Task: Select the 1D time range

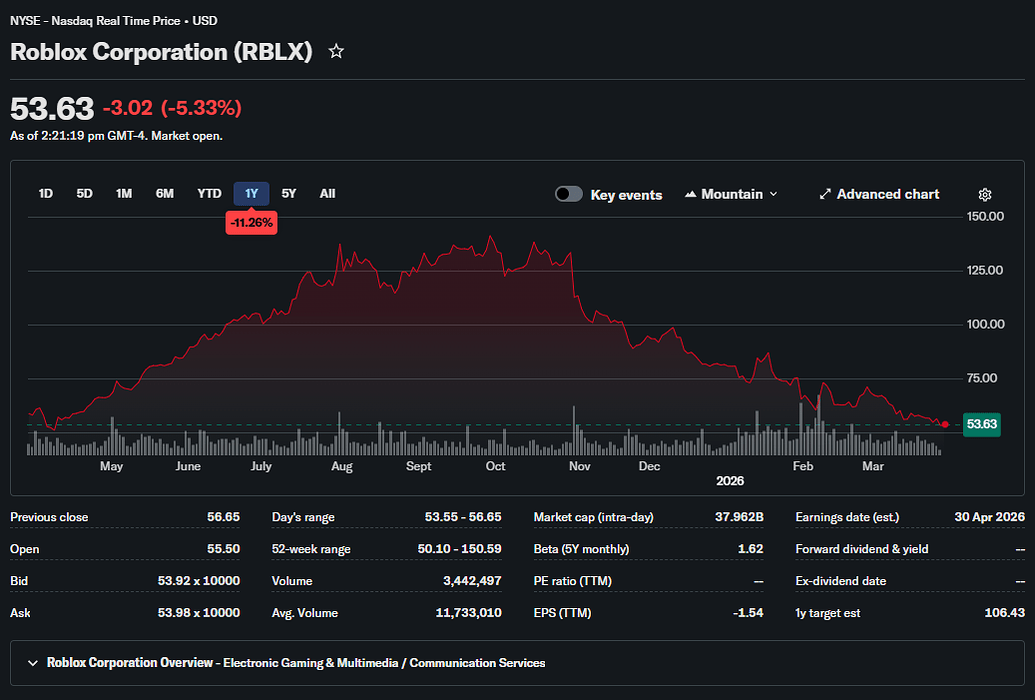Action: click(46, 193)
